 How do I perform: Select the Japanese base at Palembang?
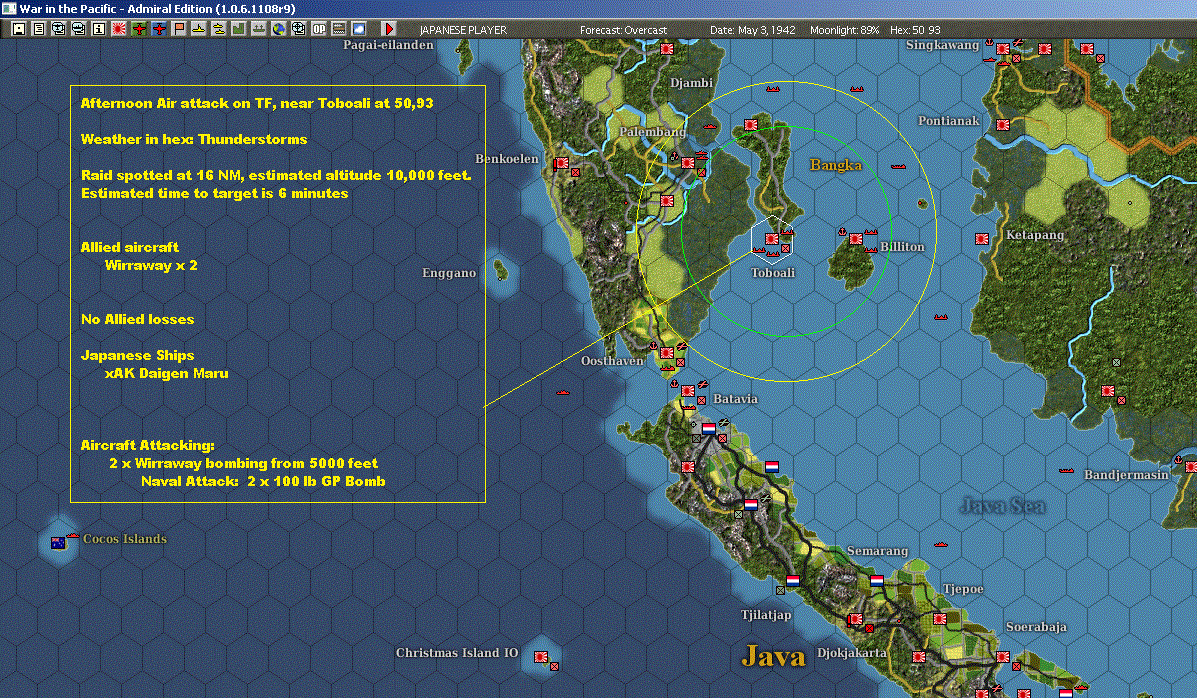pyautogui.click(x=688, y=163)
